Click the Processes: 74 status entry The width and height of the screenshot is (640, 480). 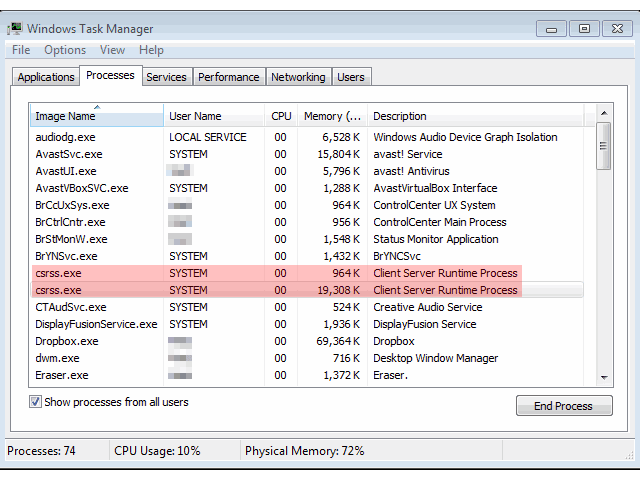point(41,451)
